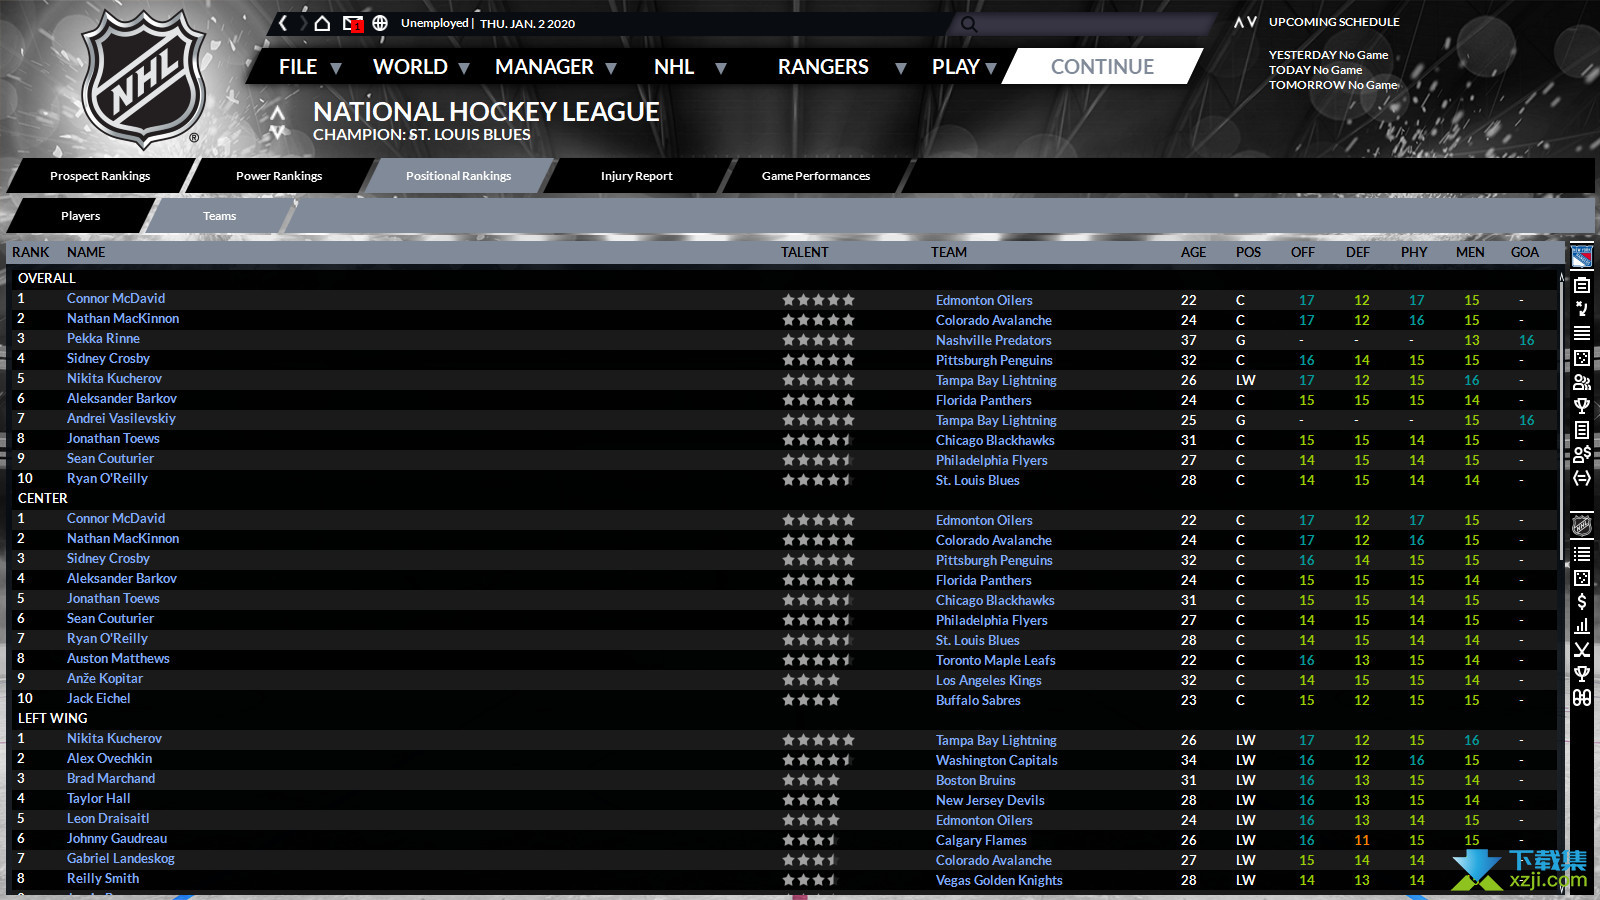This screenshot has height=900, width=1600.
Task: Switch to the Game Performances tab
Action: (816, 176)
